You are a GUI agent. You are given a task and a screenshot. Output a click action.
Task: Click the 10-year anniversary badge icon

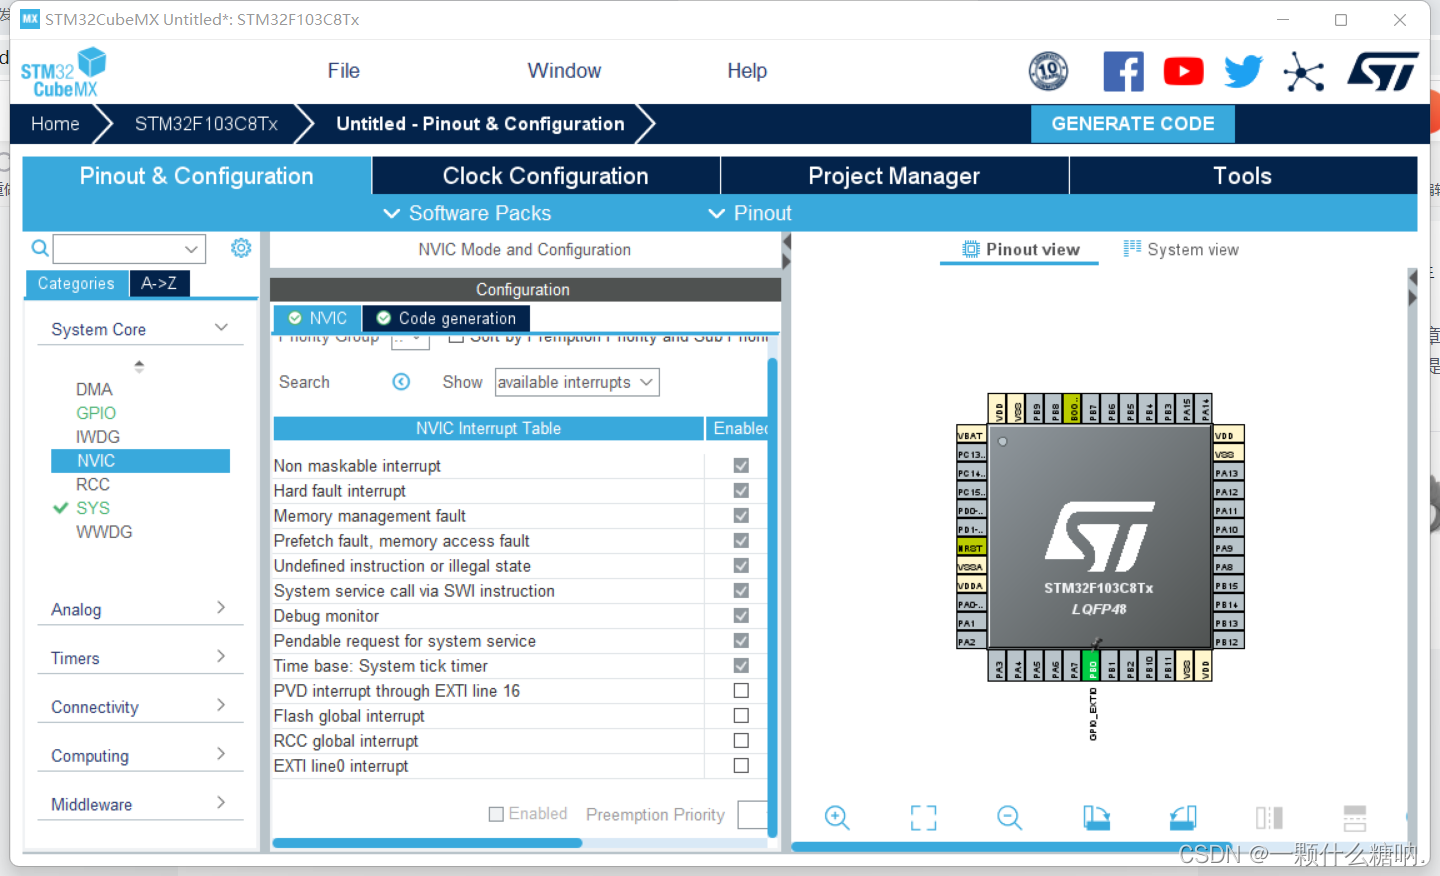pos(1048,71)
